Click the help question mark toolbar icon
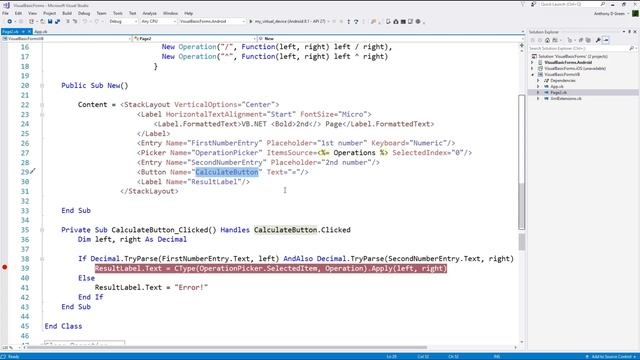 coord(356,21)
